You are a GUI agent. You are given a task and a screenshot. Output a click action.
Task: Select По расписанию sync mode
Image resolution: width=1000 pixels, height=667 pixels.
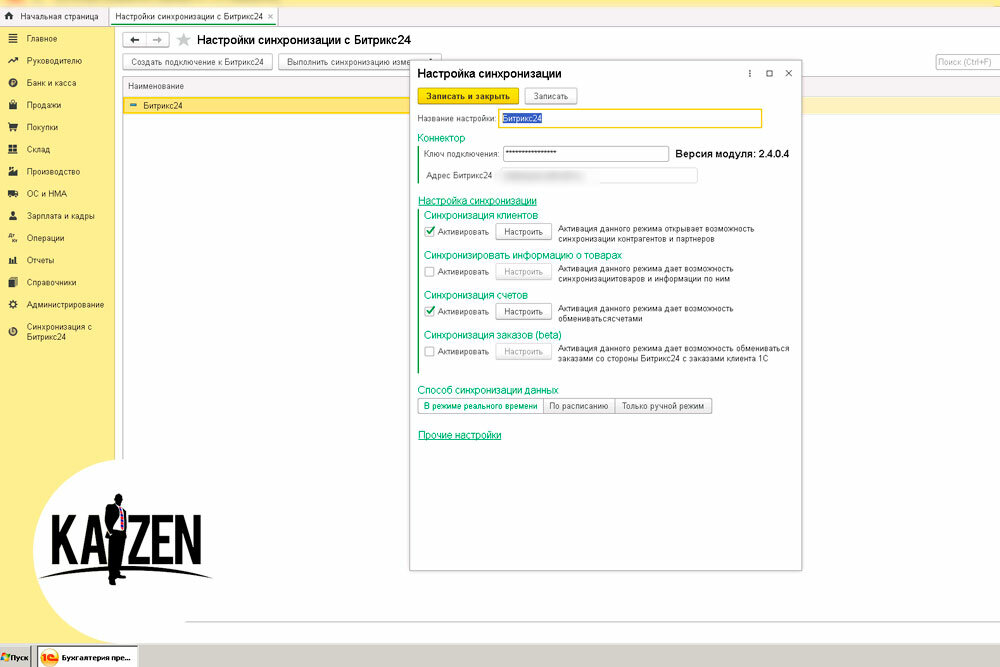tap(579, 406)
